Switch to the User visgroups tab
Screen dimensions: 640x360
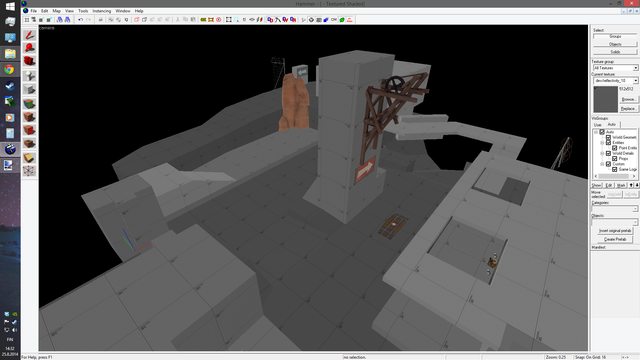pos(598,124)
